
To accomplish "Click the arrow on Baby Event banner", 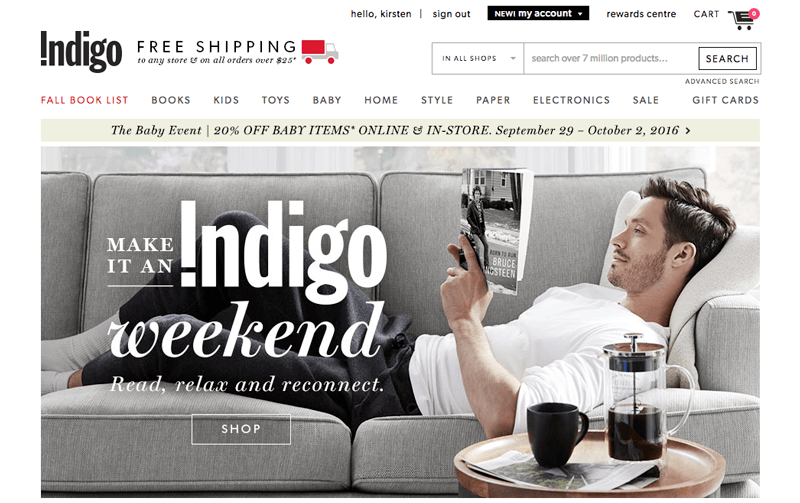I will tap(688, 131).
